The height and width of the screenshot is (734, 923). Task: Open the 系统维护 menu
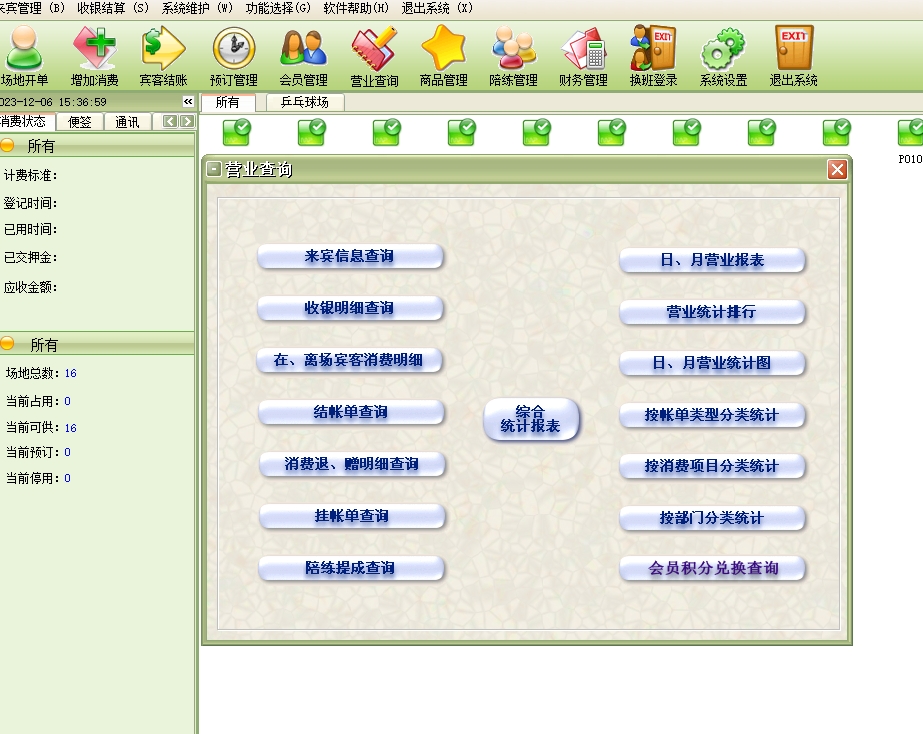pos(197,8)
